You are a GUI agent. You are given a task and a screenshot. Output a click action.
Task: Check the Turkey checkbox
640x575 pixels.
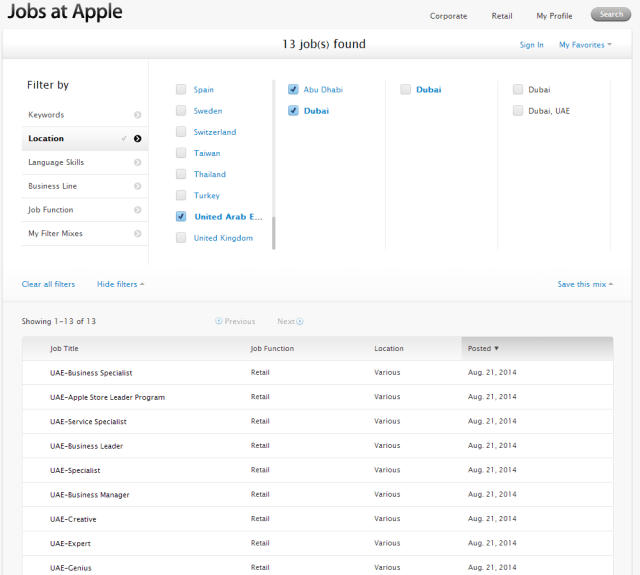point(181,195)
